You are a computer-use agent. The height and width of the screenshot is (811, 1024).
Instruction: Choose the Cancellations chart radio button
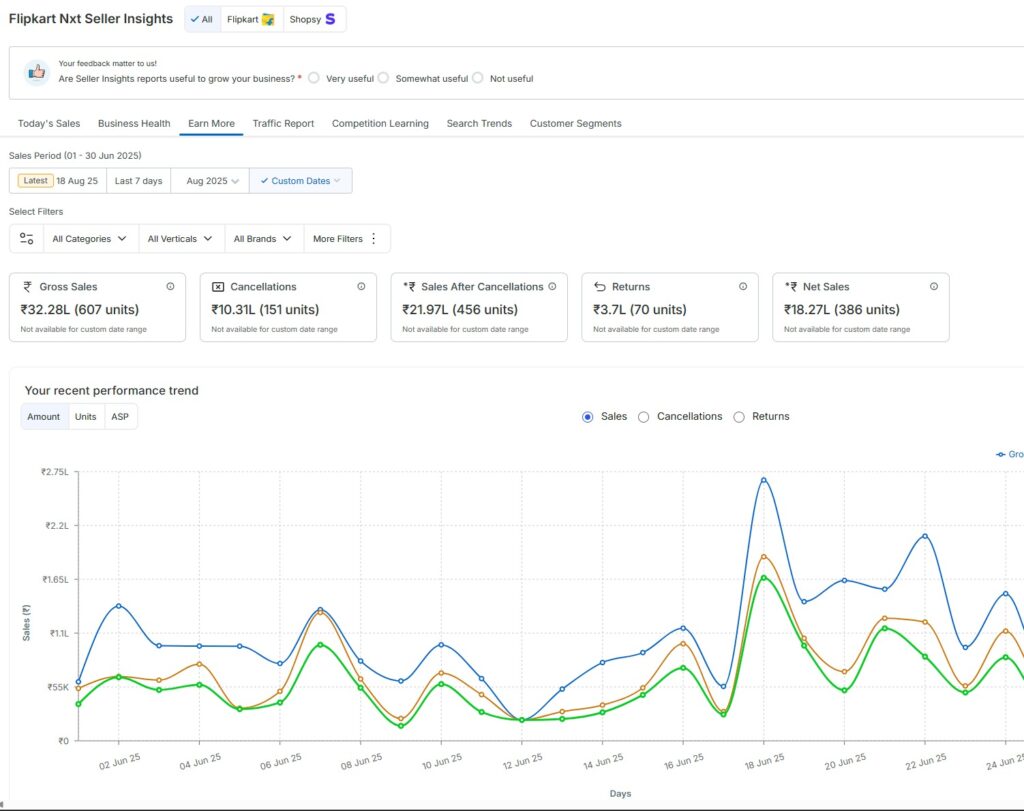(644, 417)
